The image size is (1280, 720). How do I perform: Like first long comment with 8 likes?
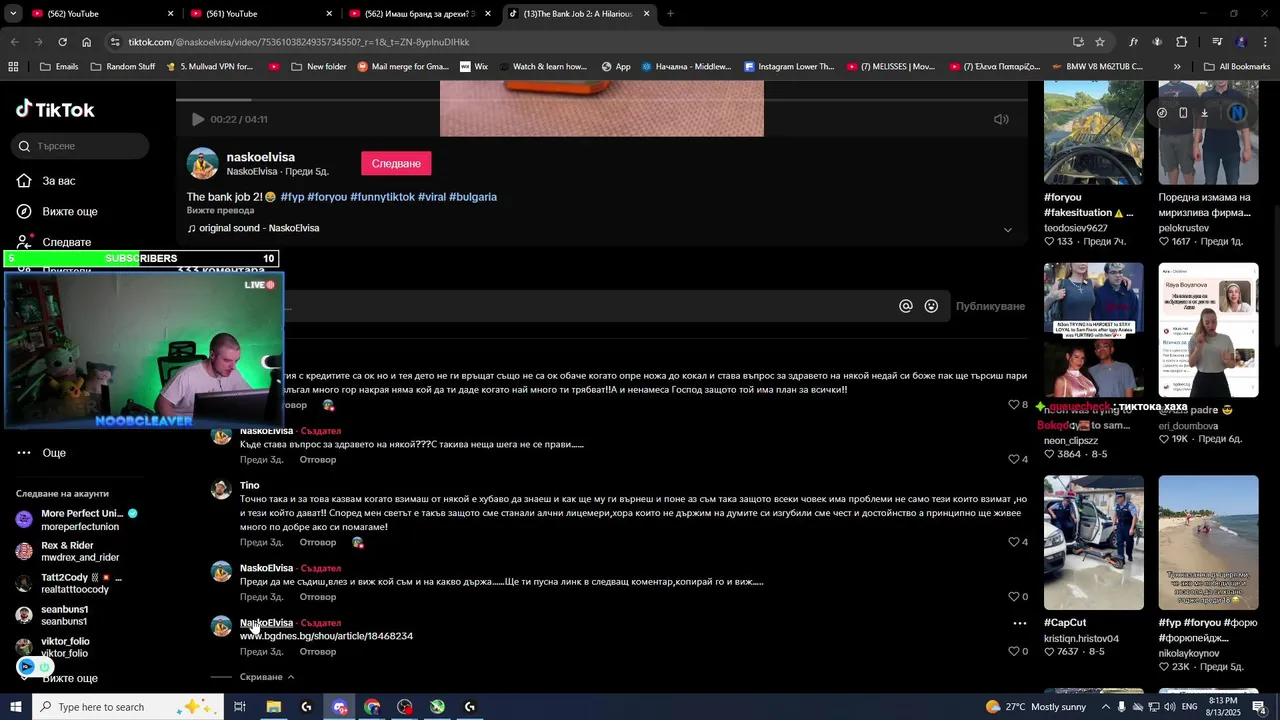[x=1014, y=405]
